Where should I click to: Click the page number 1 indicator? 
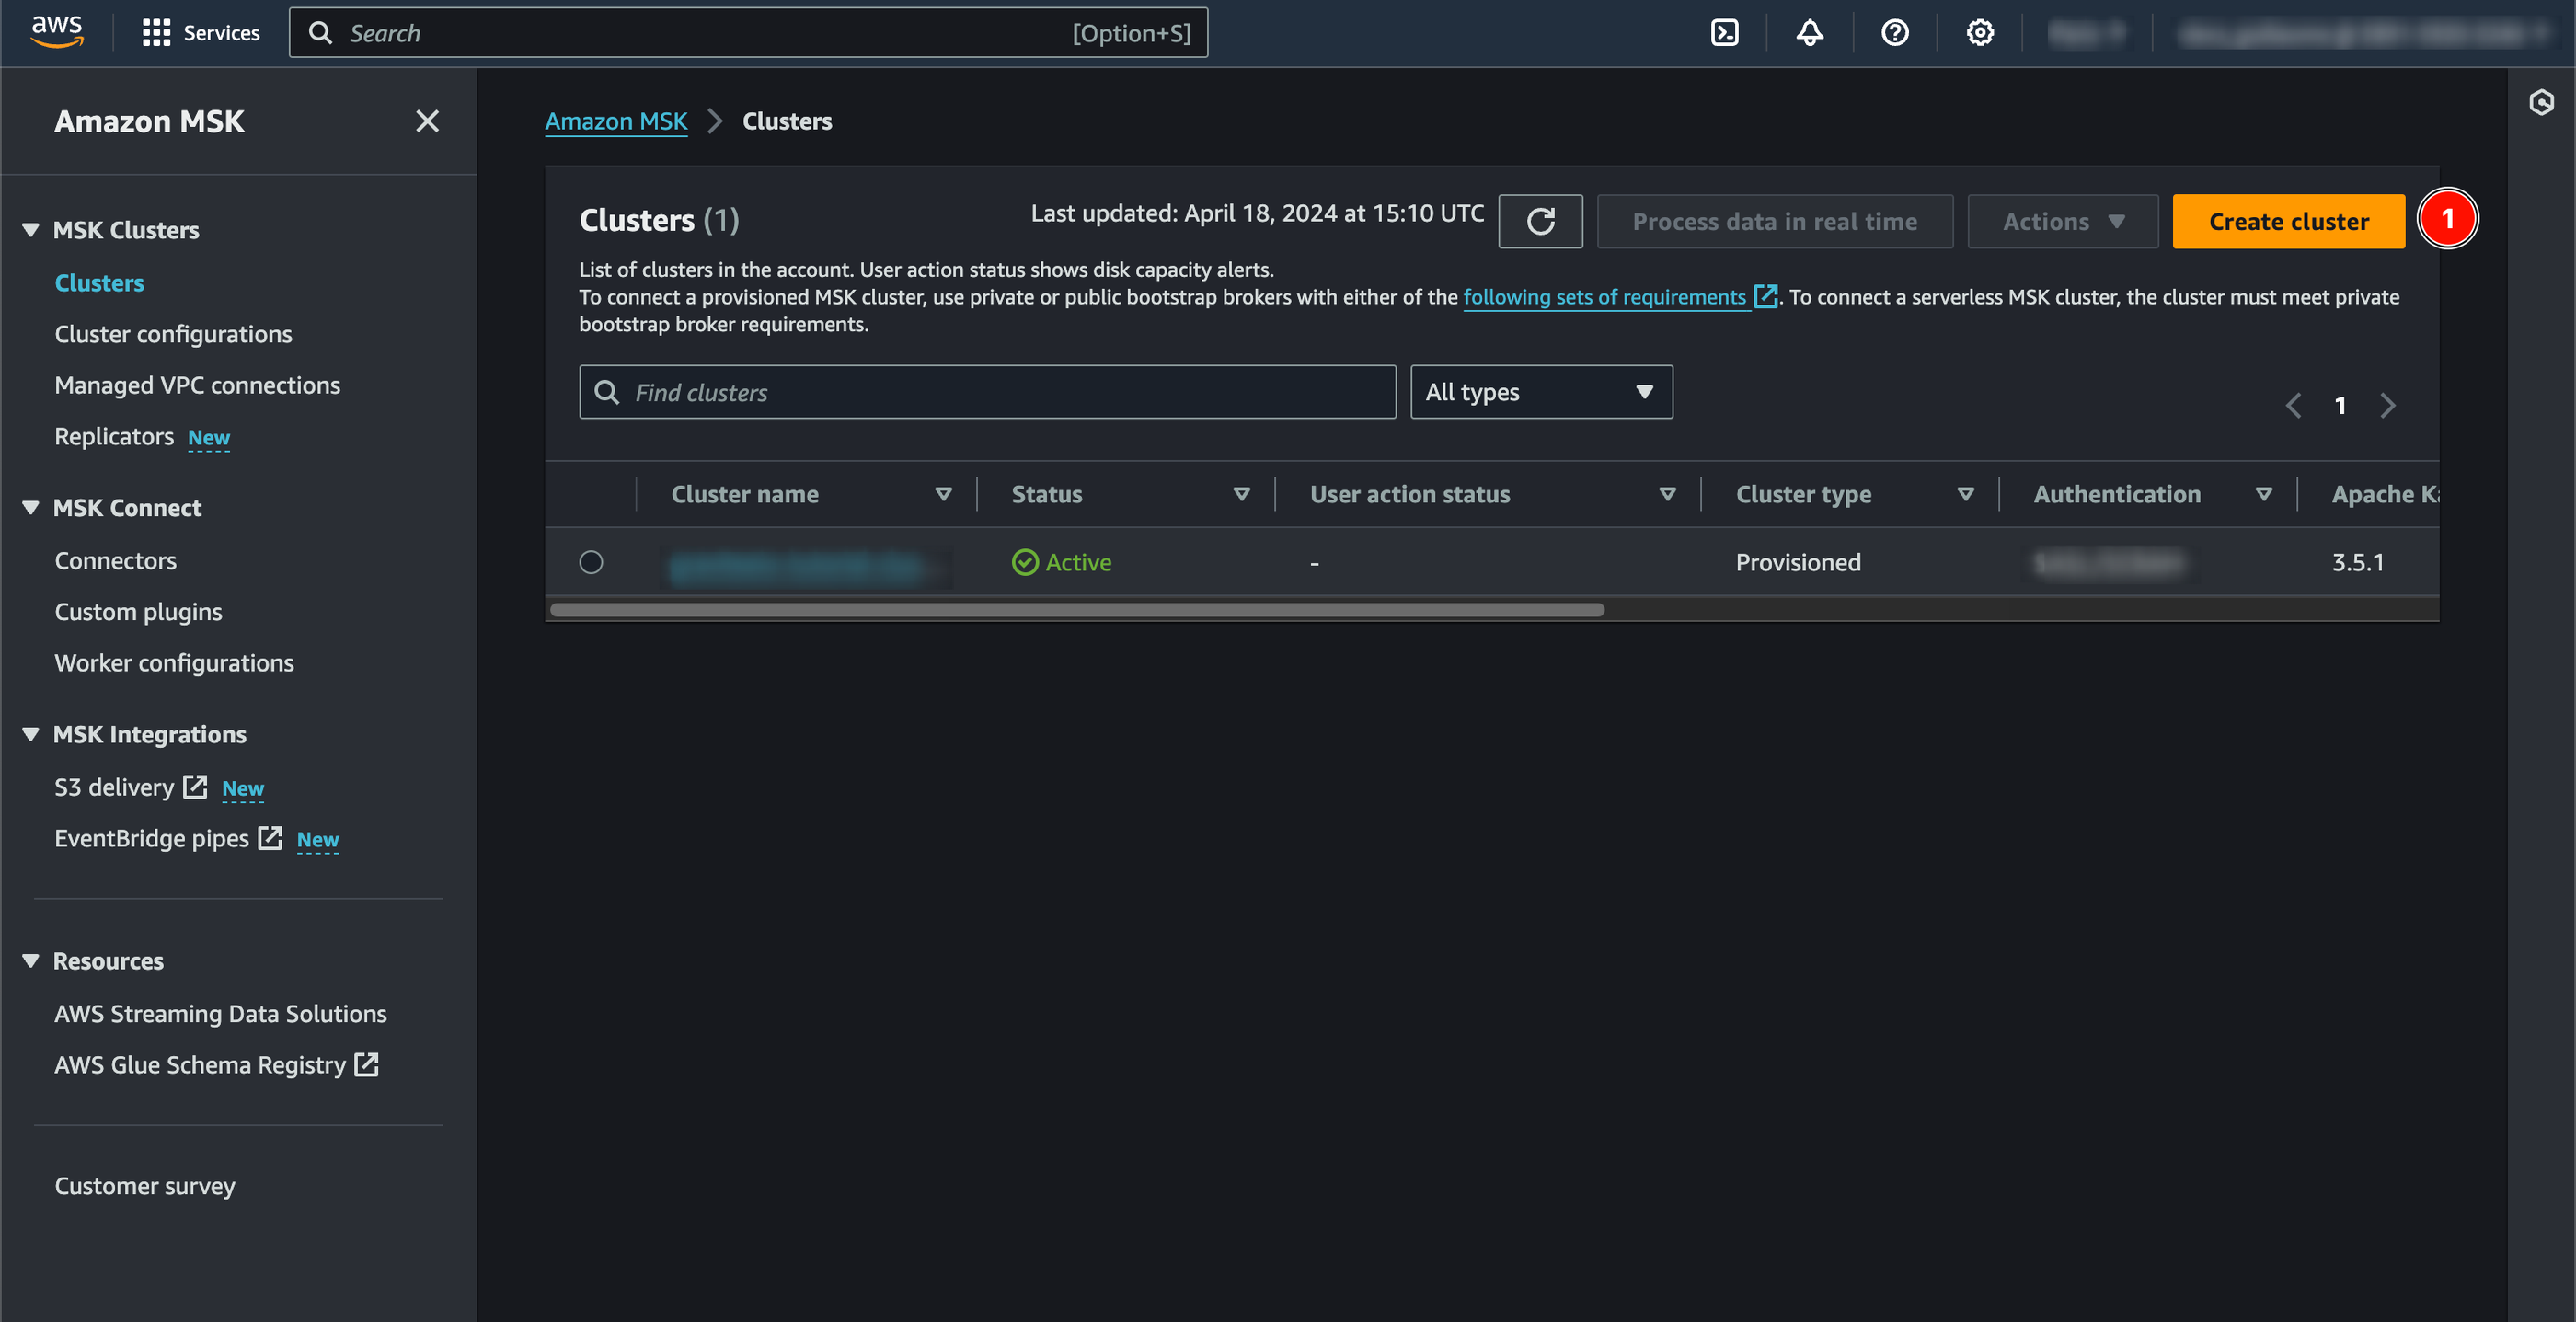point(2340,405)
